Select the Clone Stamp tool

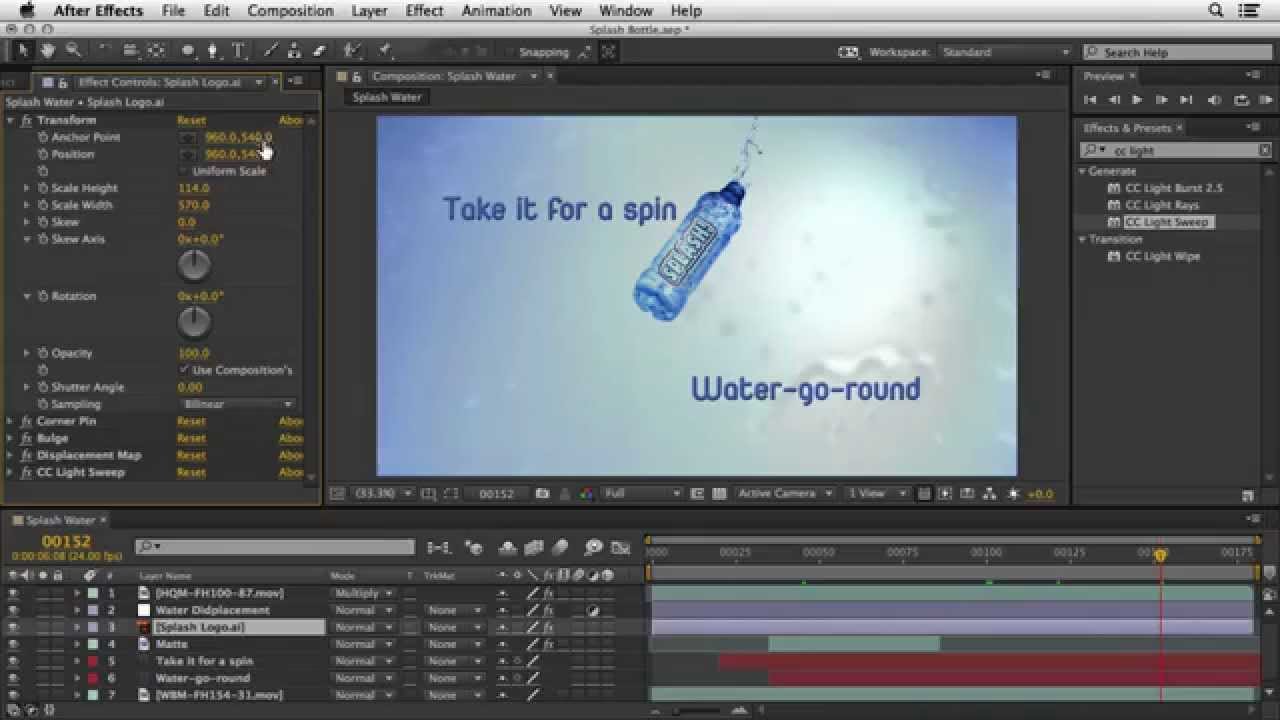point(294,51)
